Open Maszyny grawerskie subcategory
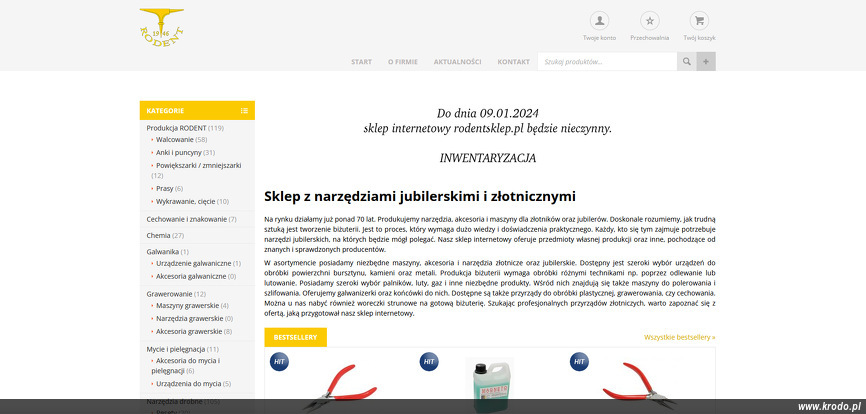 pyautogui.click(x=187, y=306)
